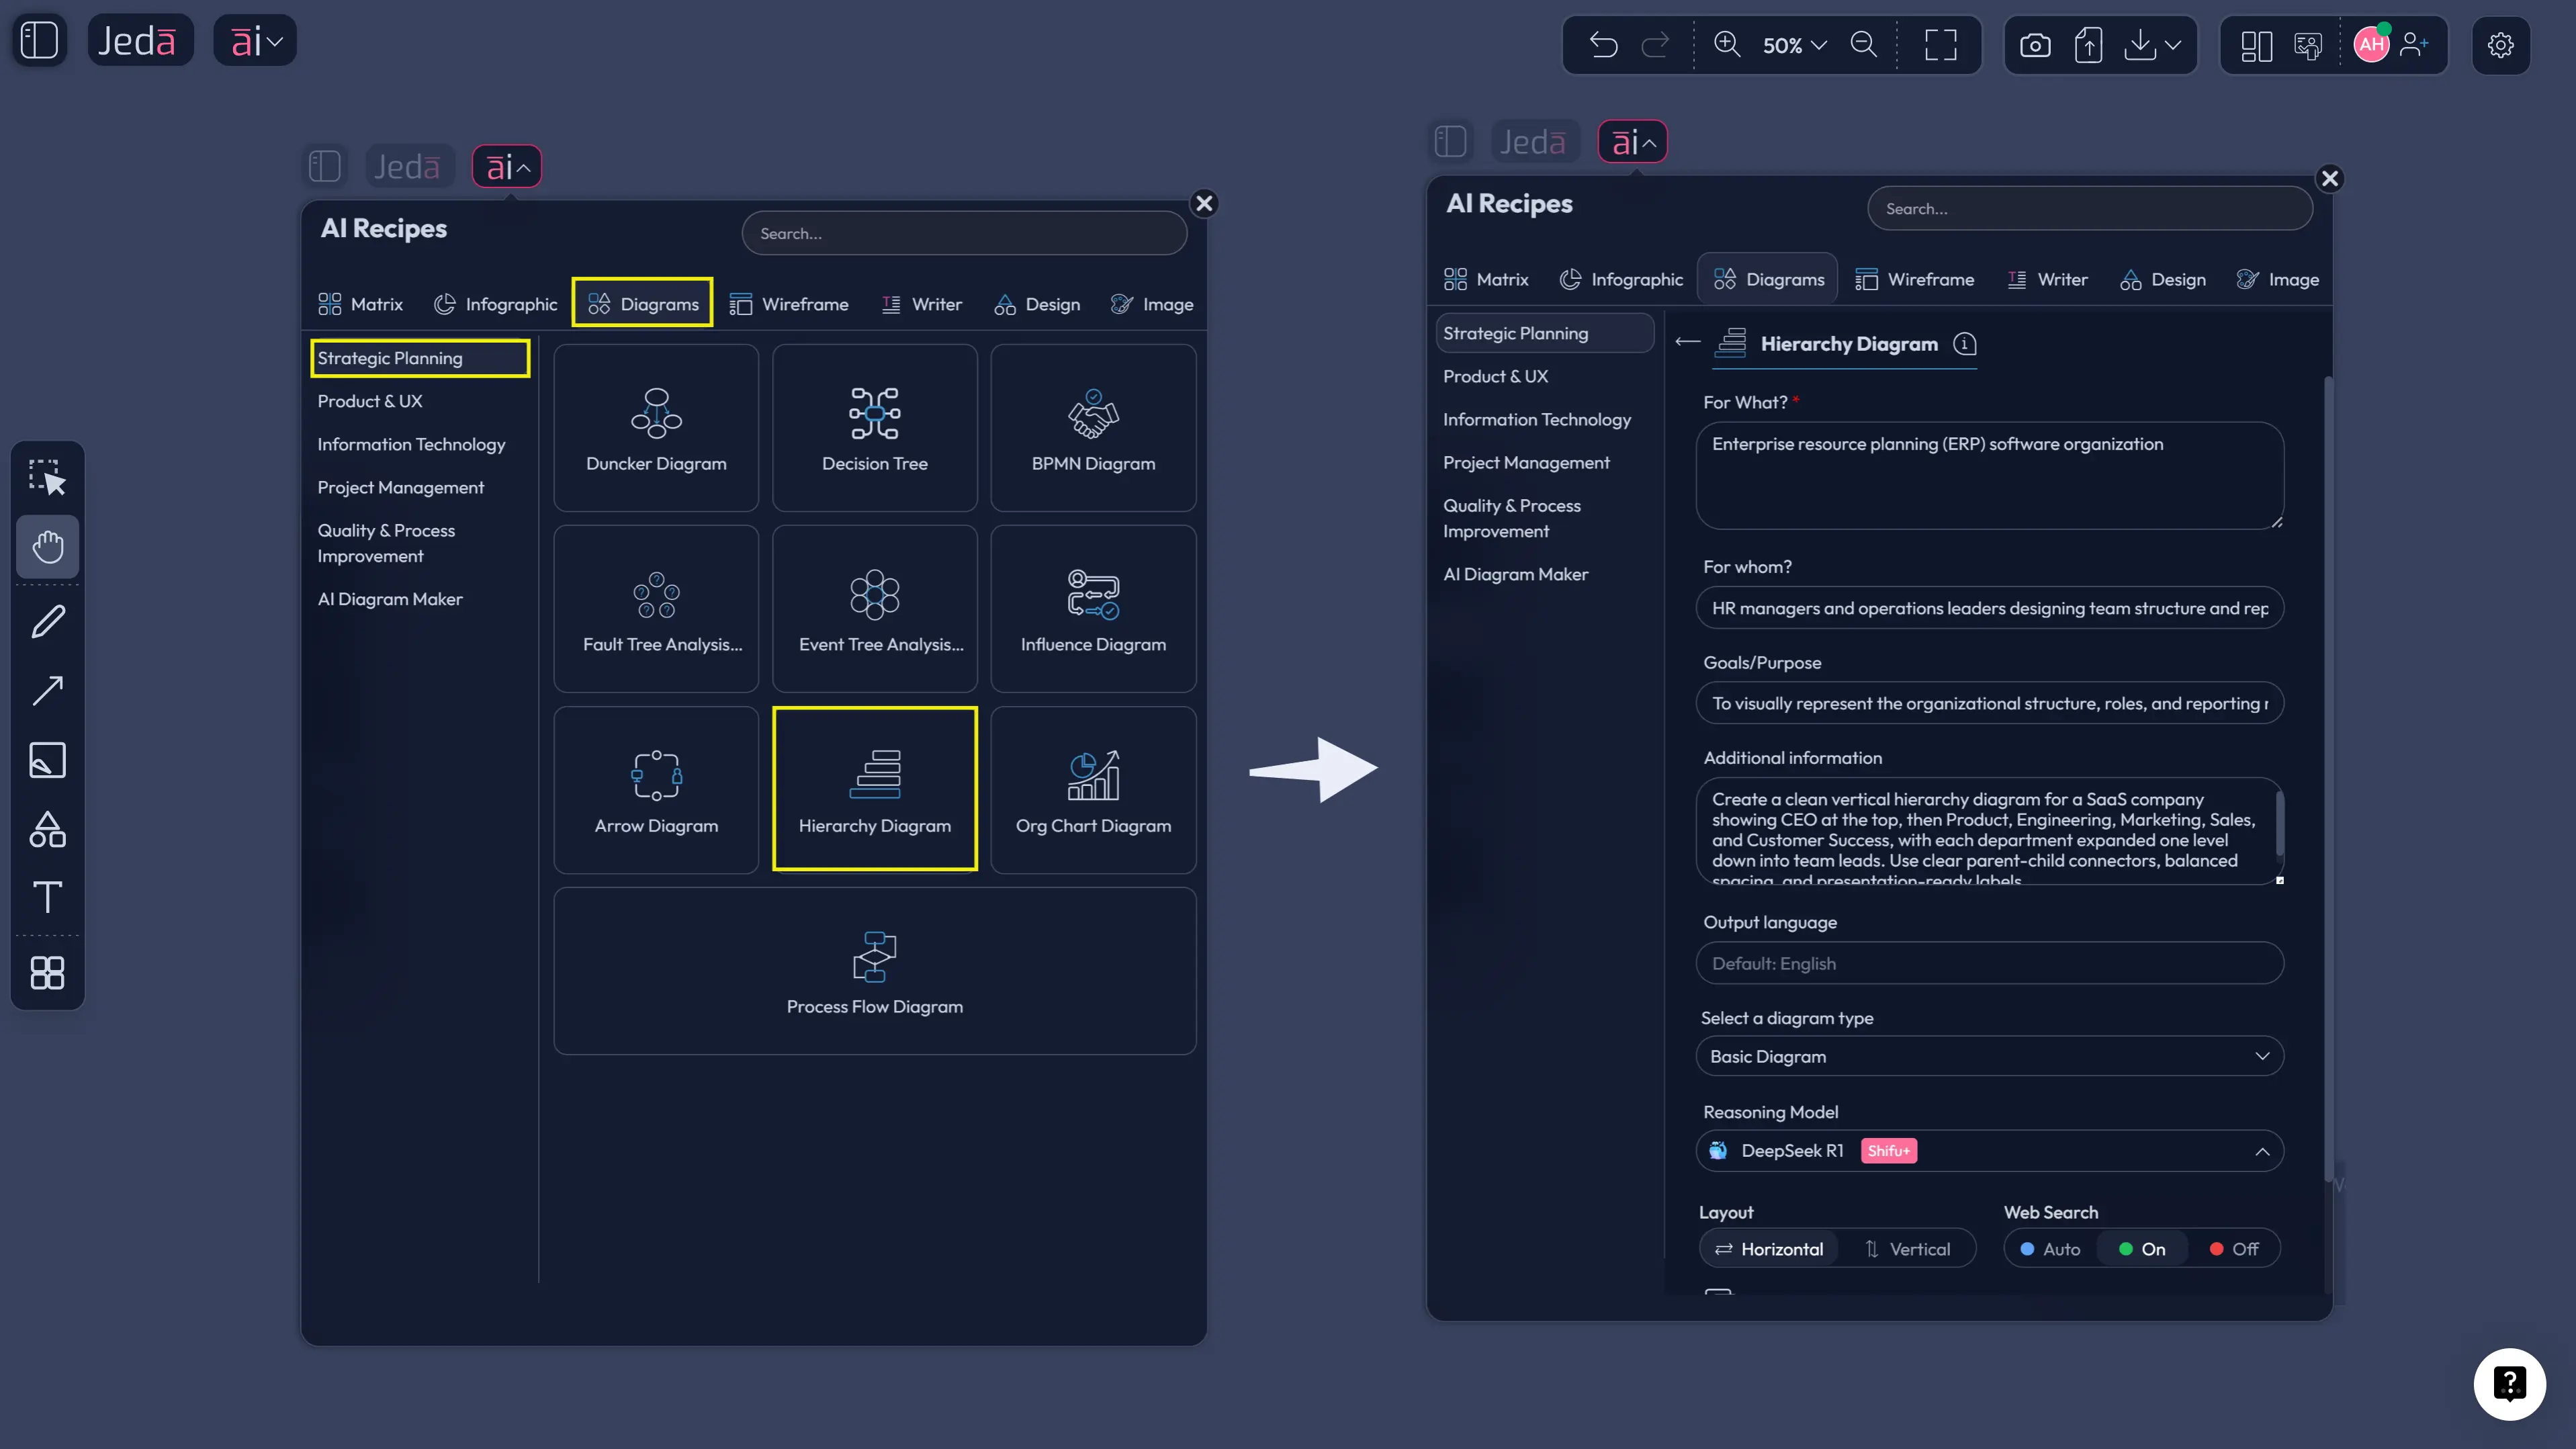Set Web Search to On
Viewport: 2576px width, 1449px height.
(2142, 1249)
